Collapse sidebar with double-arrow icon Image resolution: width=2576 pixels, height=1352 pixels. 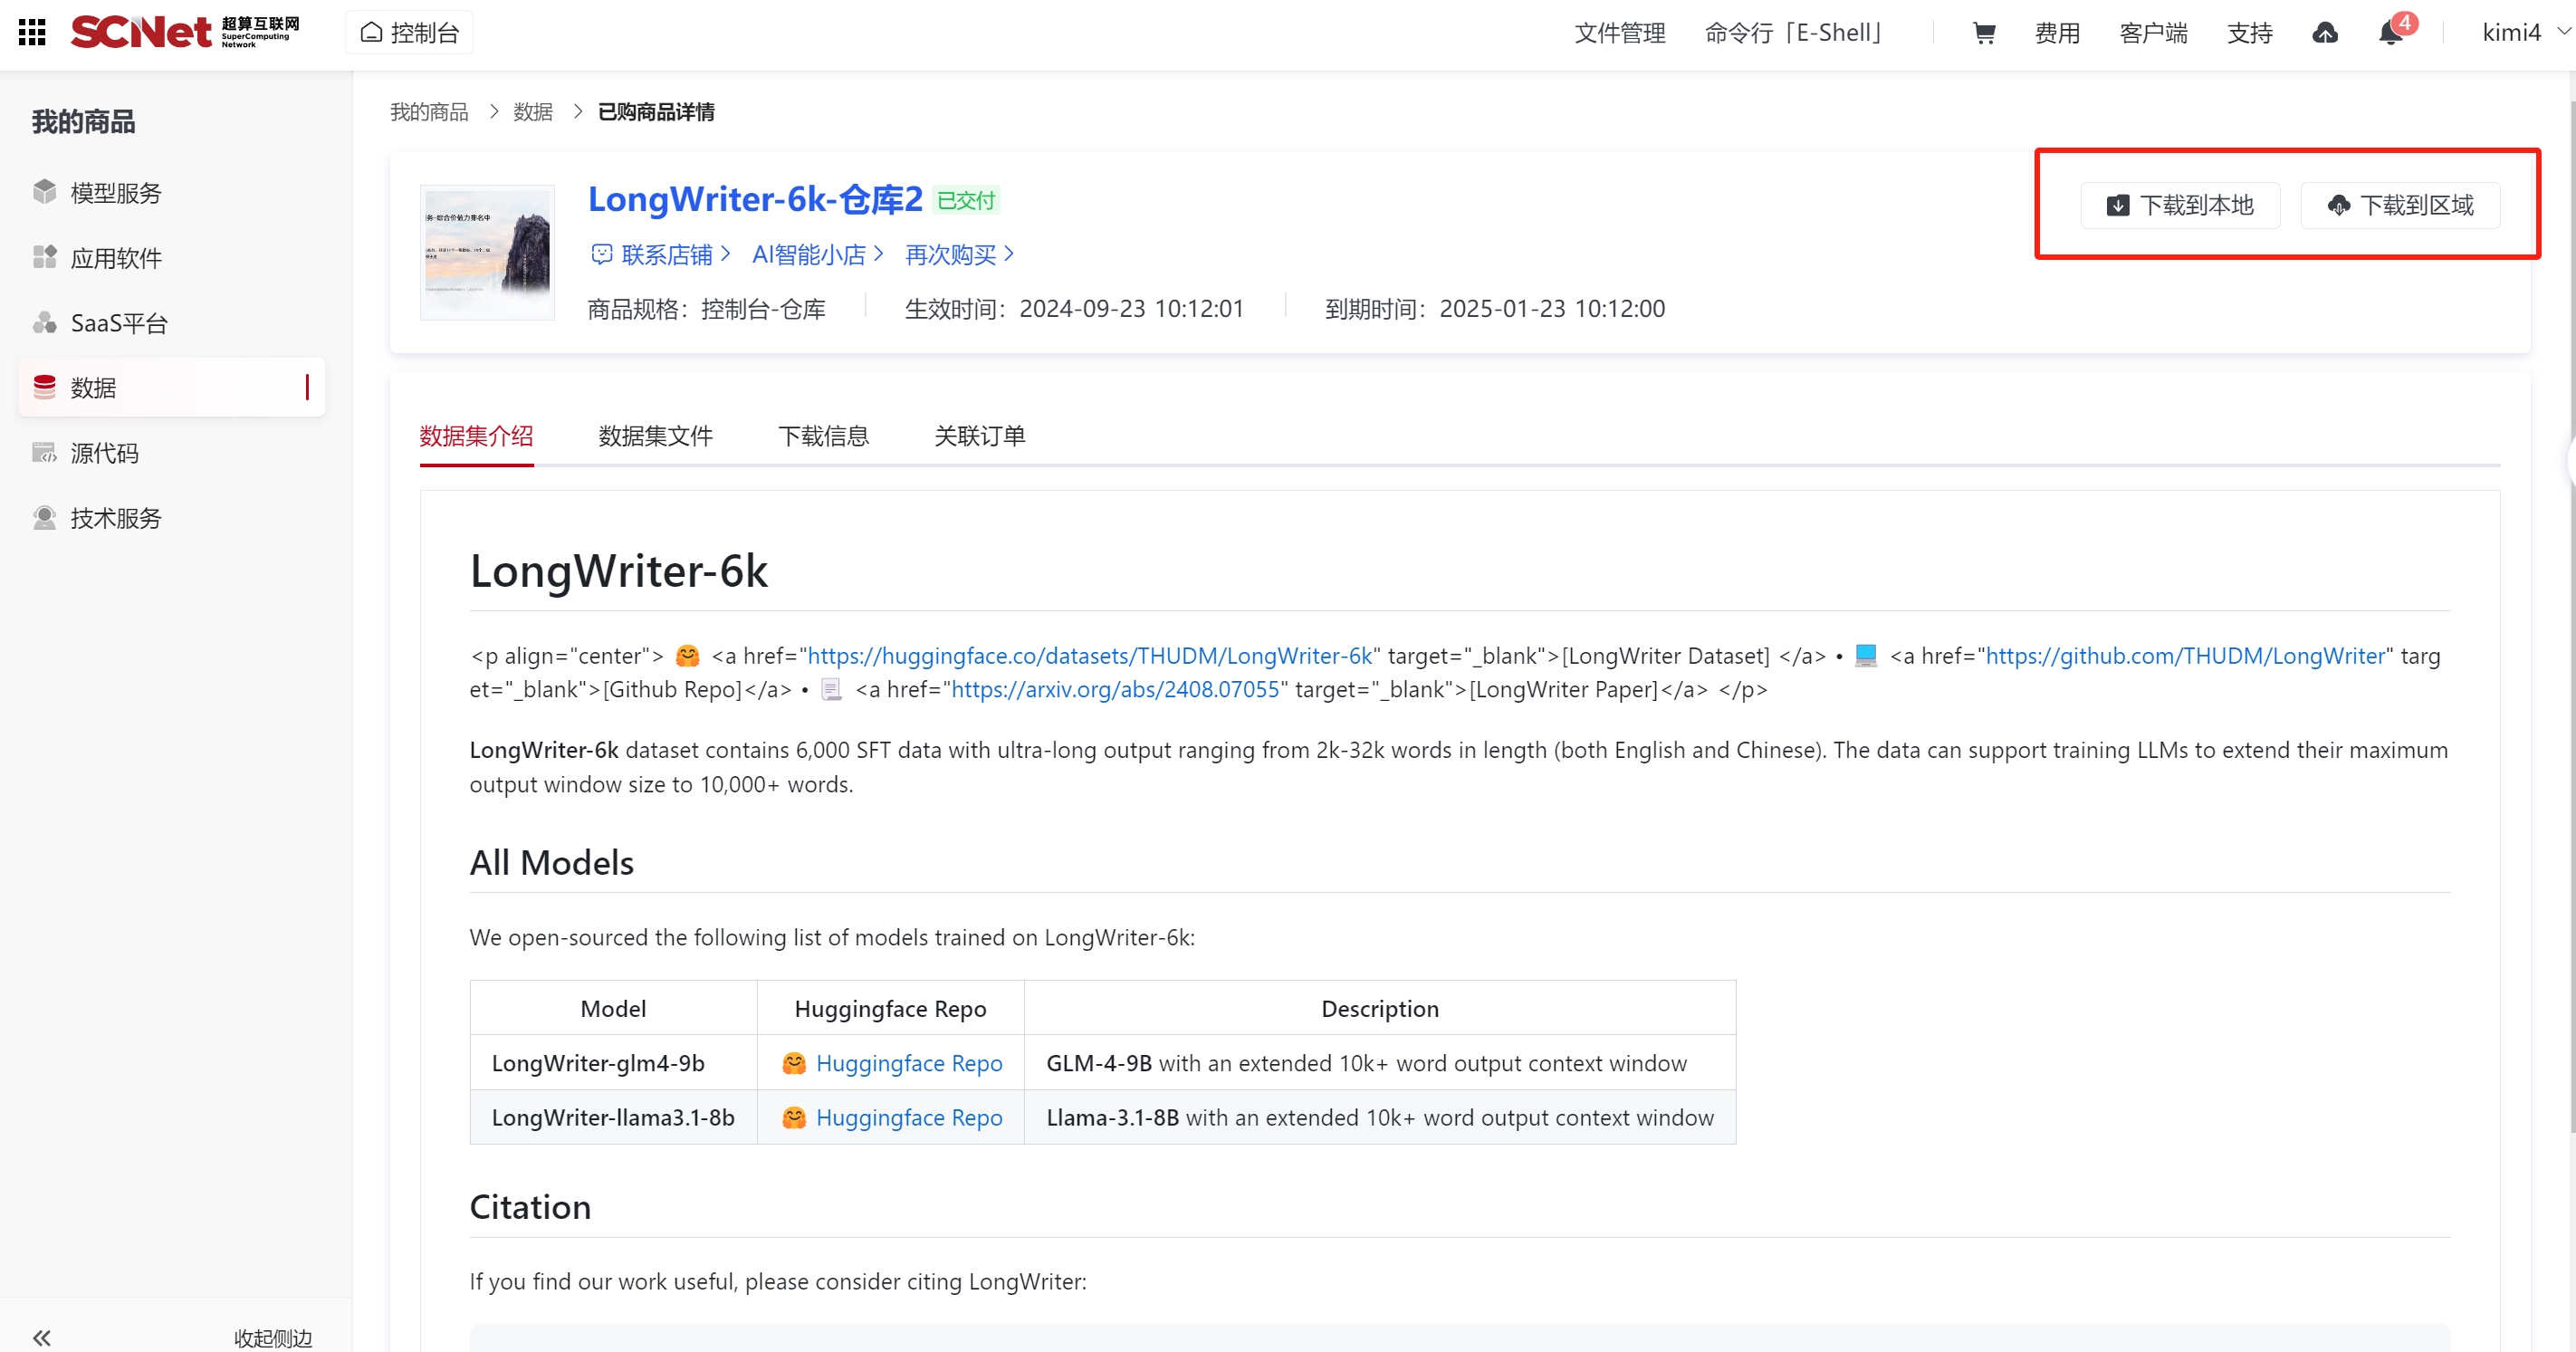coord(42,1337)
